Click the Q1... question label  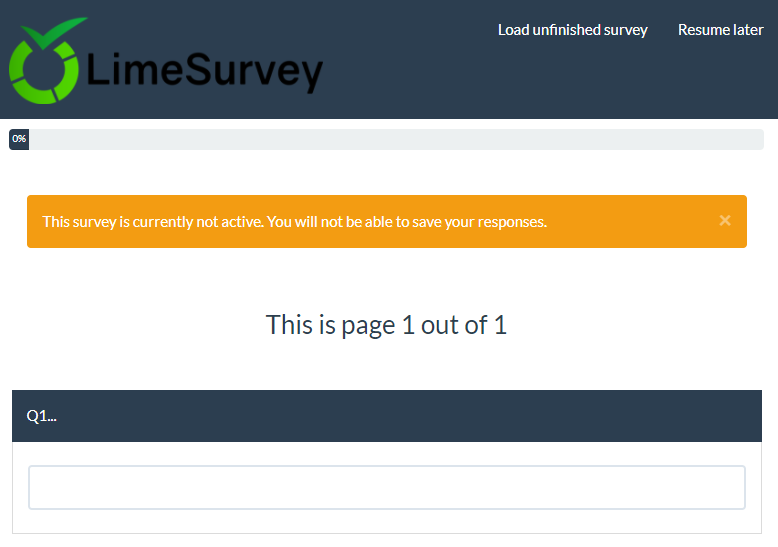41,416
